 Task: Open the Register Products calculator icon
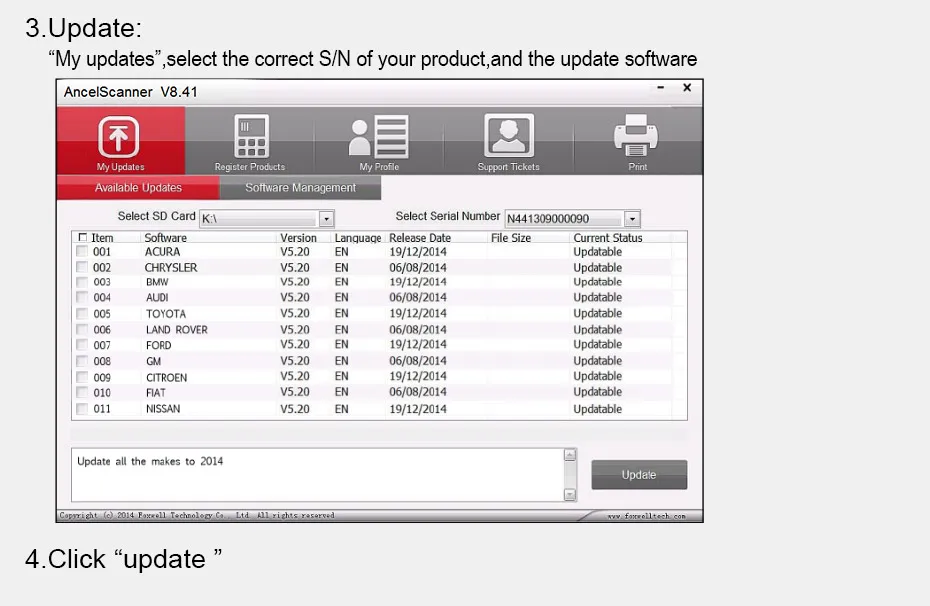(x=251, y=136)
